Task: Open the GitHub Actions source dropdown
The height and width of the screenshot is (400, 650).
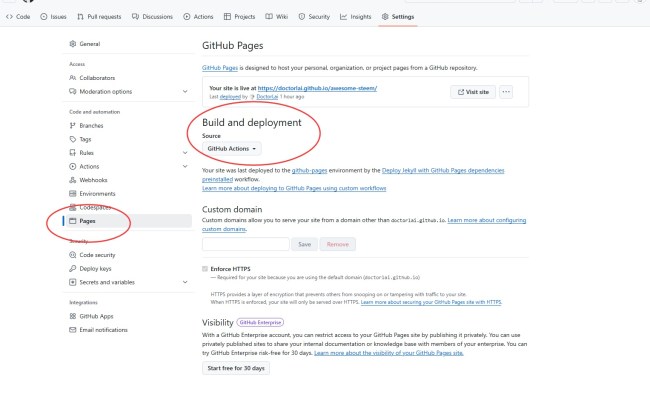Action: pyautogui.click(x=232, y=148)
